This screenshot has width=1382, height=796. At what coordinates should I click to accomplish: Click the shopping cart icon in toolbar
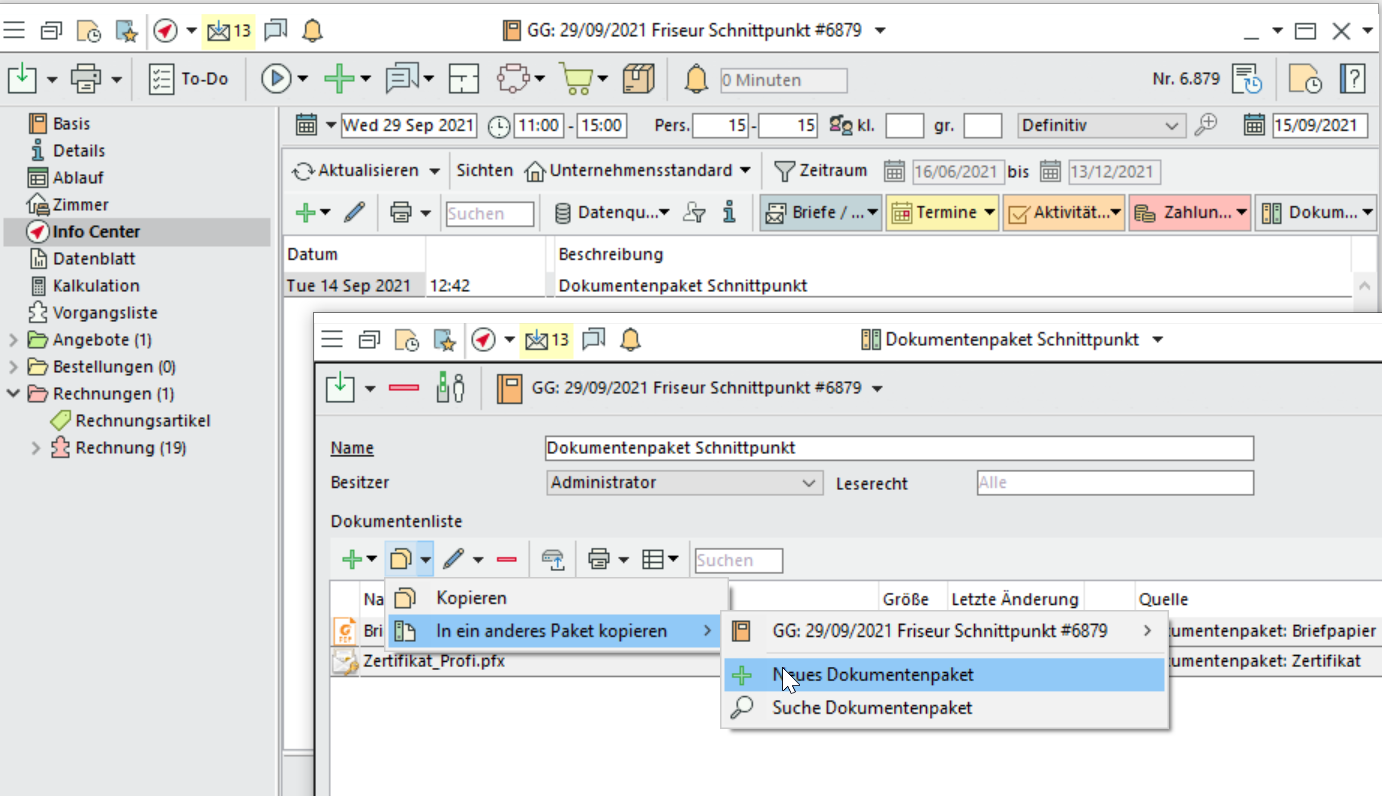pyautogui.click(x=574, y=79)
